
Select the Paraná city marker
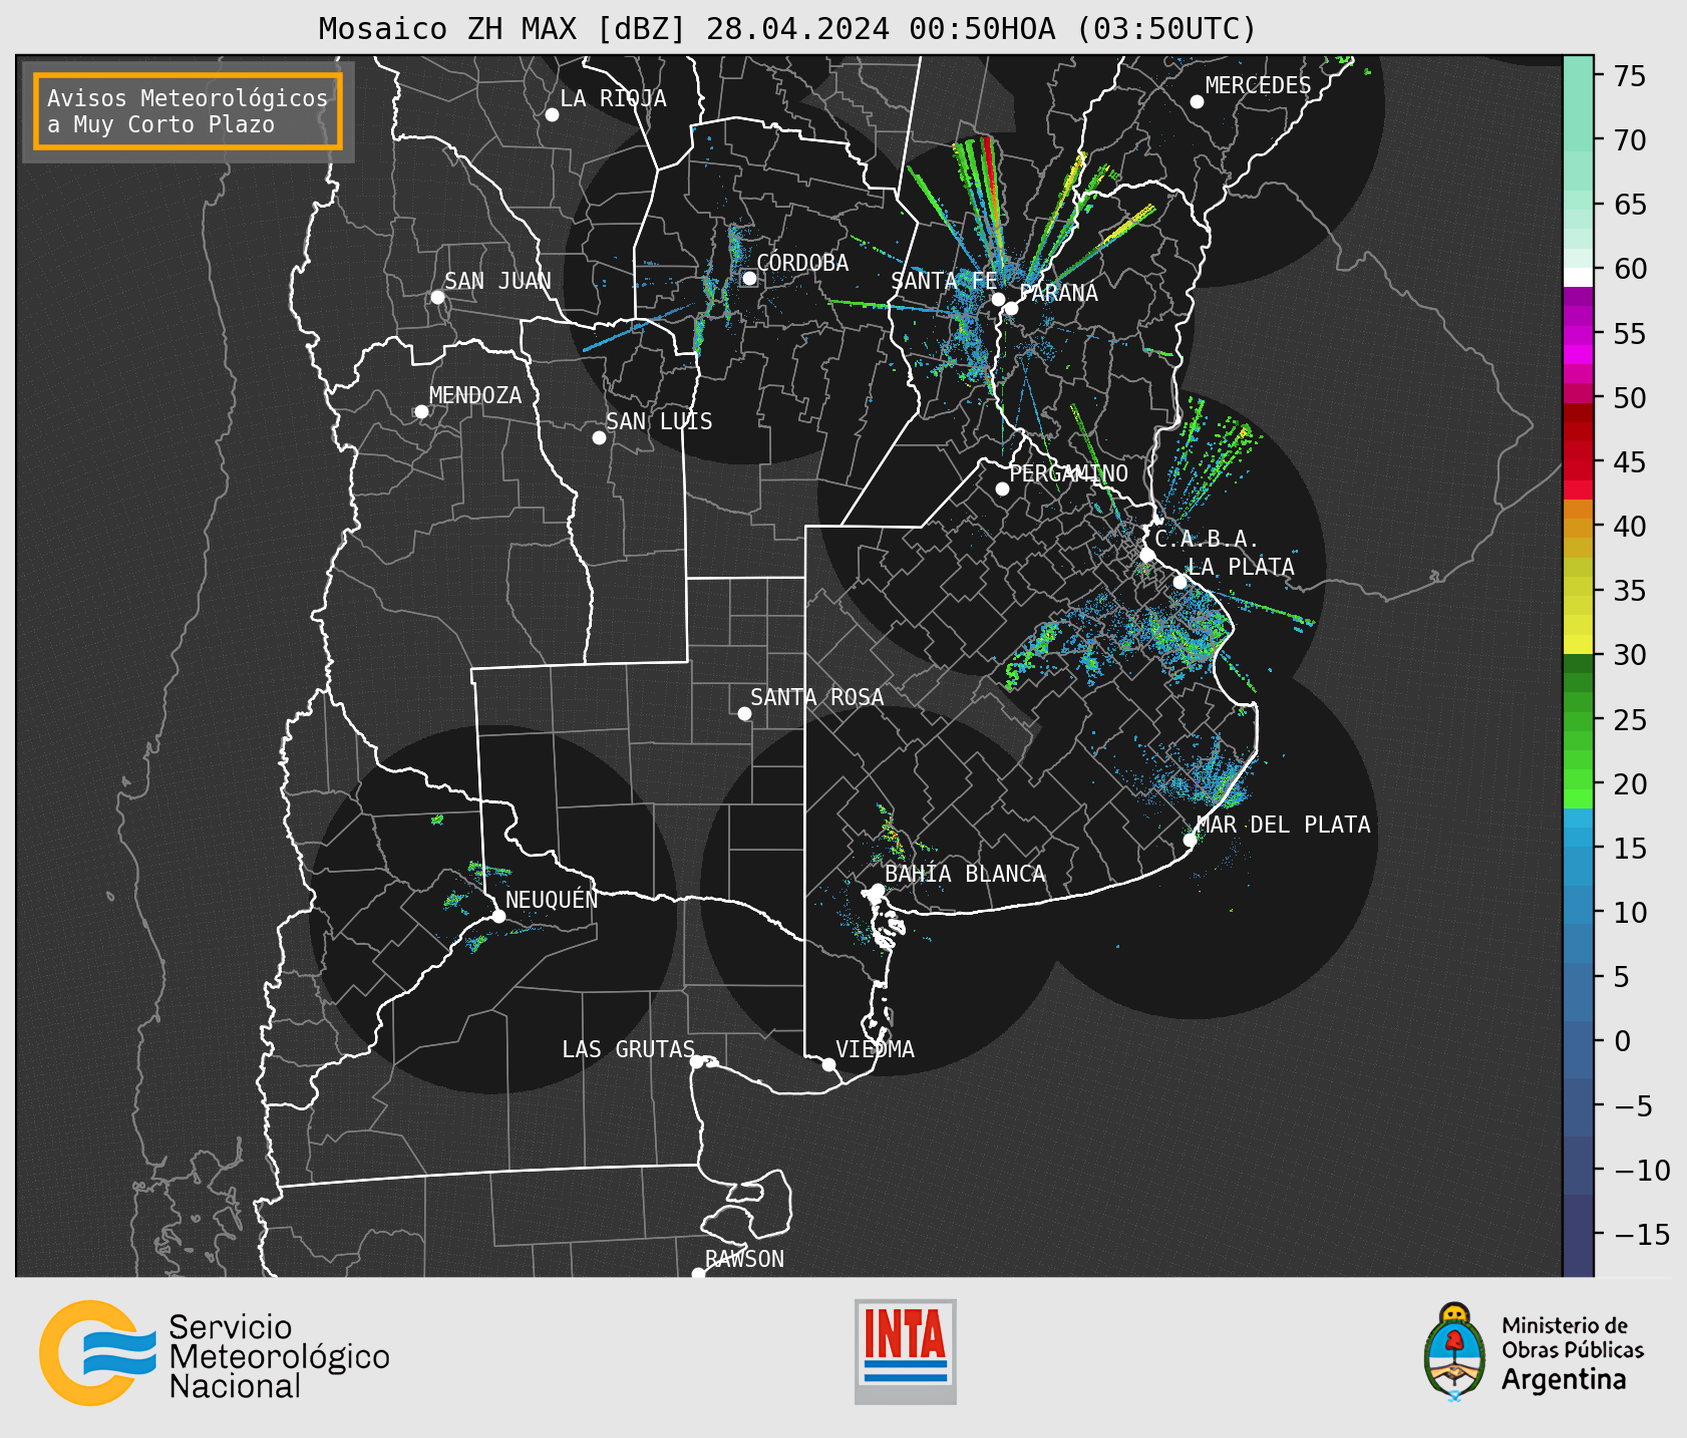click(1011, 308)
